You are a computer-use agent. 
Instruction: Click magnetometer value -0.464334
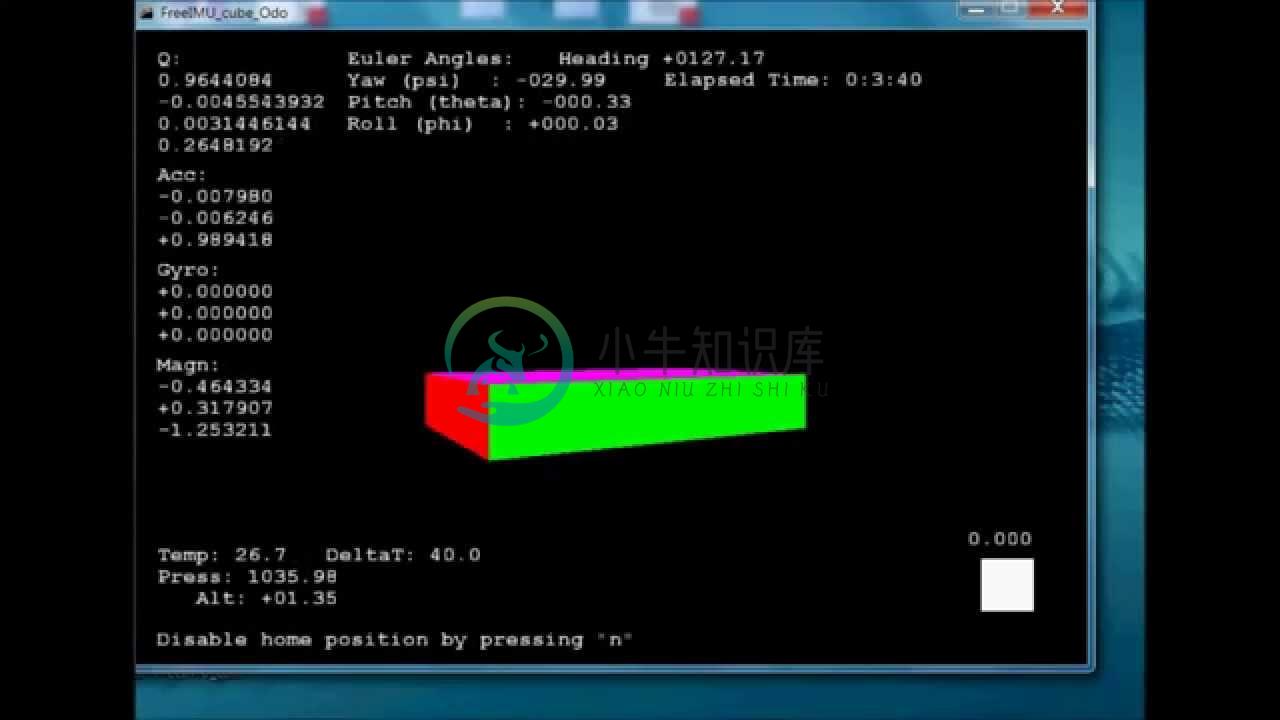(x=215, y=387)
